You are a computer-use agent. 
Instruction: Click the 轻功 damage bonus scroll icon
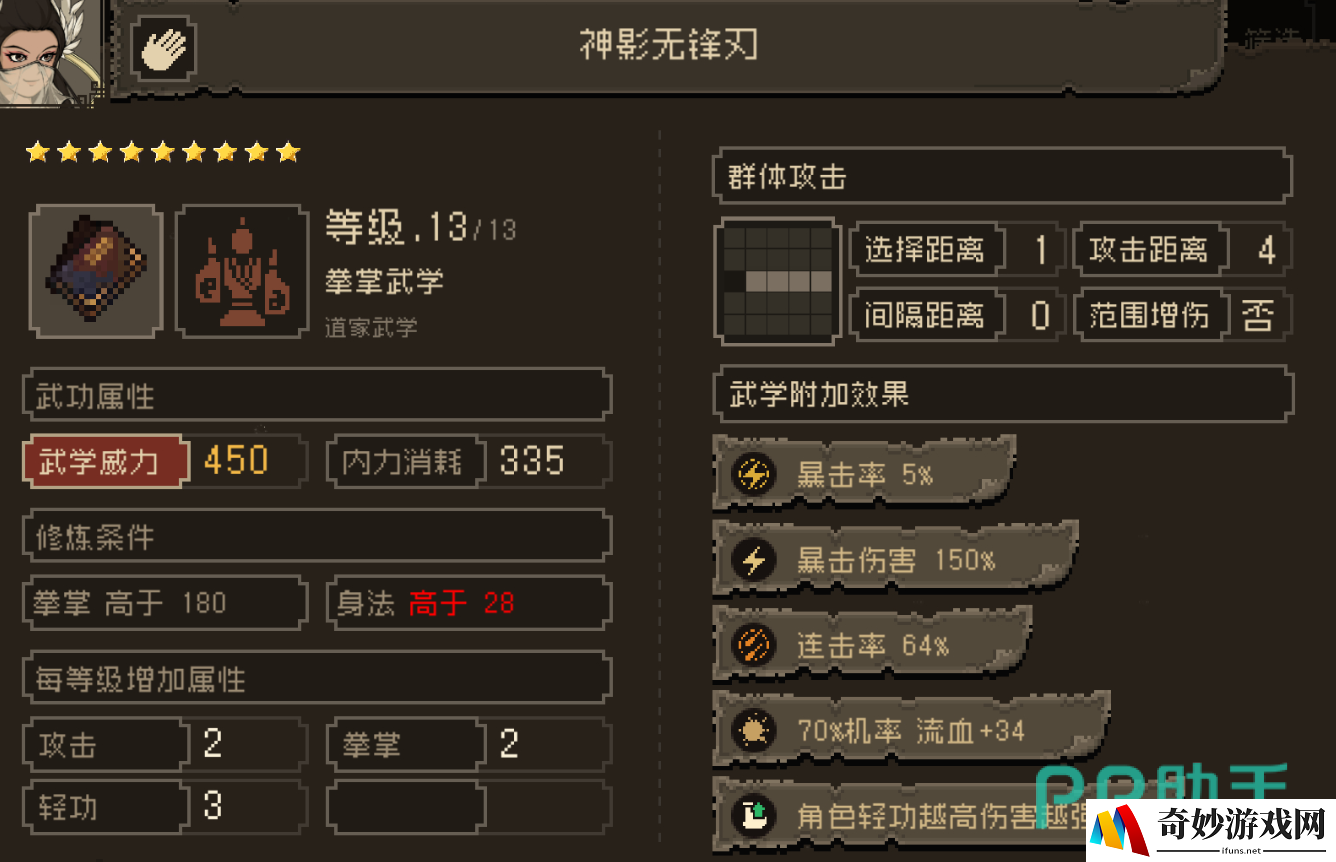point(753,816)
